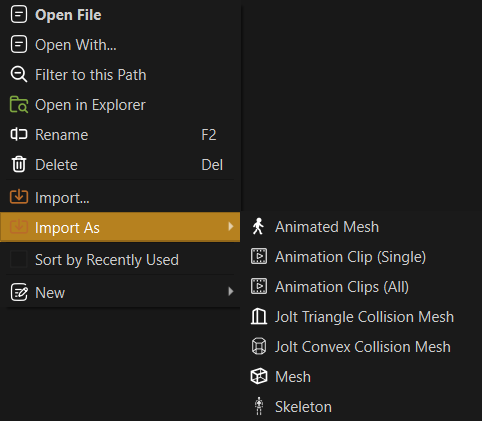Image resolution: width=482 pixels, height=421 pixels.
Task: Click the Rename icon
Action: click(x=19, y=135)
